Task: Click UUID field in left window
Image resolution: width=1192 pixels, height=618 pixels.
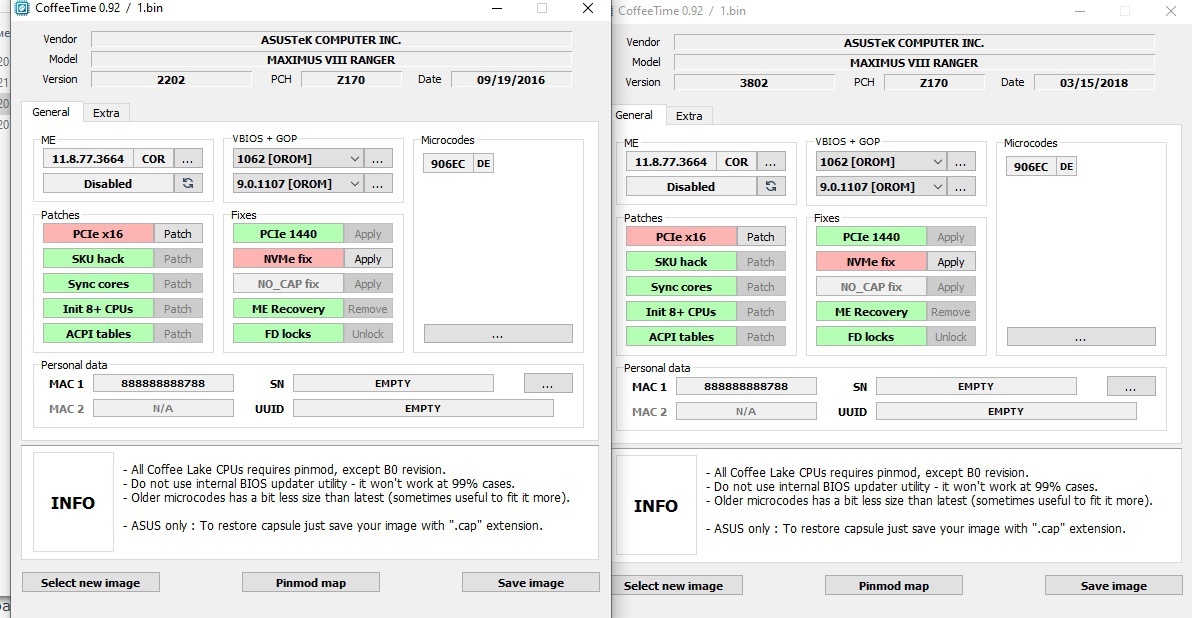Action: click(423, 408)
